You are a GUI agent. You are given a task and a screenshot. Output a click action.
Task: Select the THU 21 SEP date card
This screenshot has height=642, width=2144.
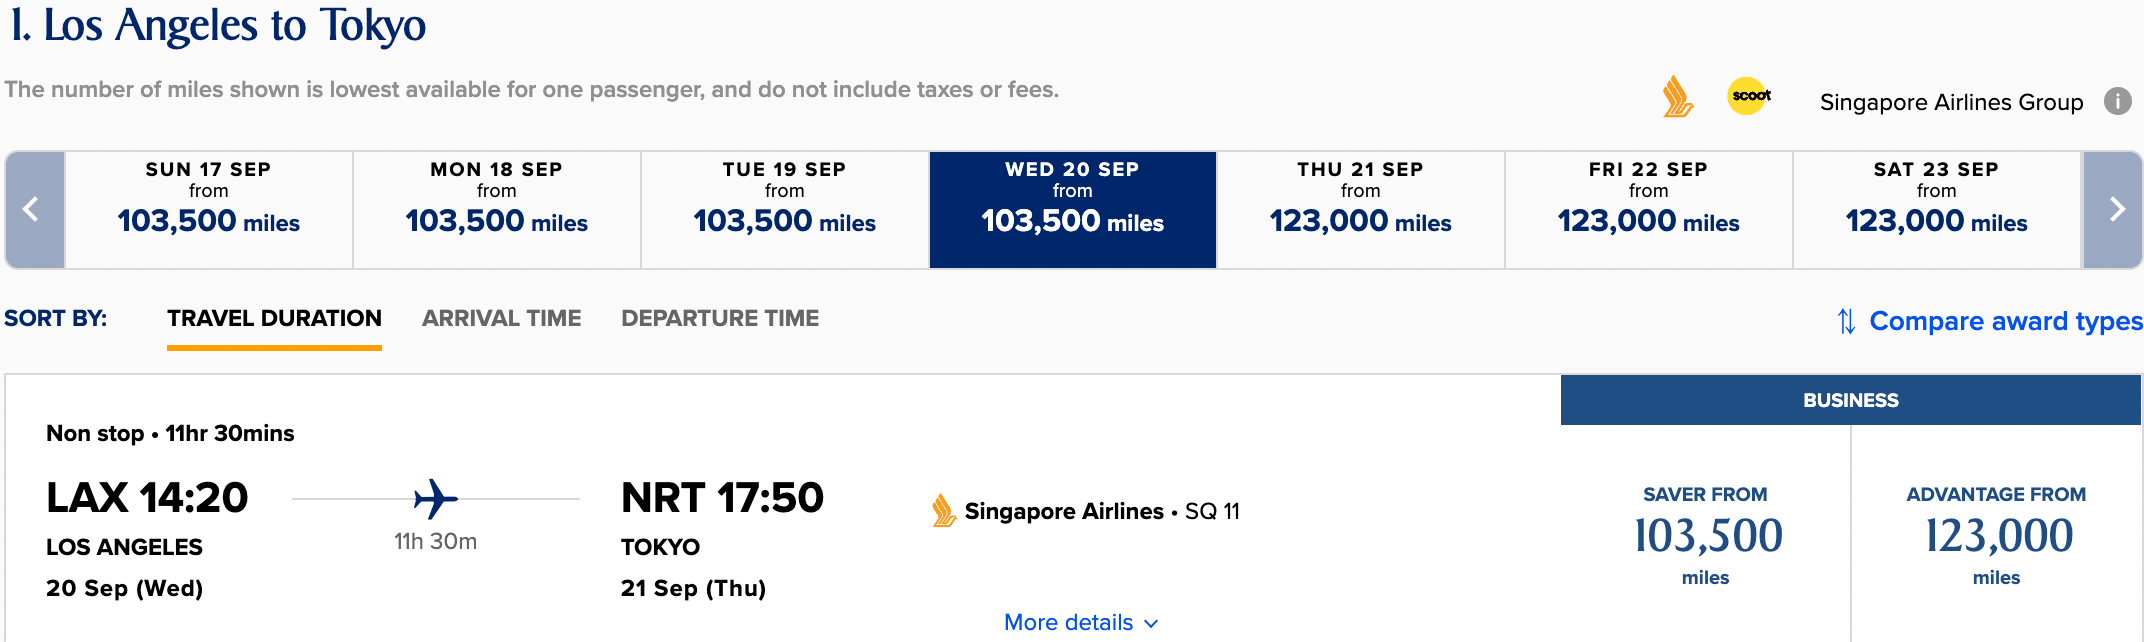pos(1359,208)
